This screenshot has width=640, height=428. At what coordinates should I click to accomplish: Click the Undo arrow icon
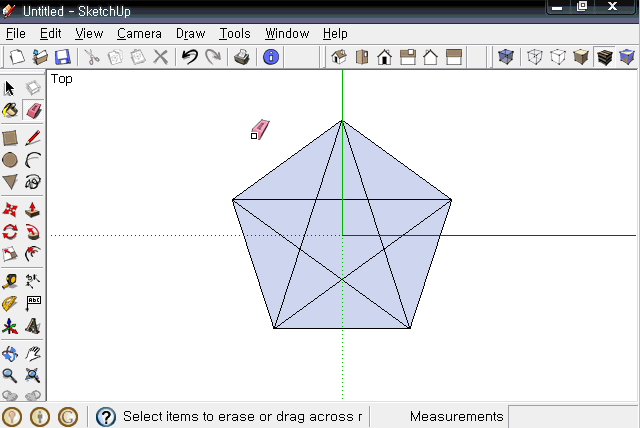pyautogui.click(x=190, y=57)
